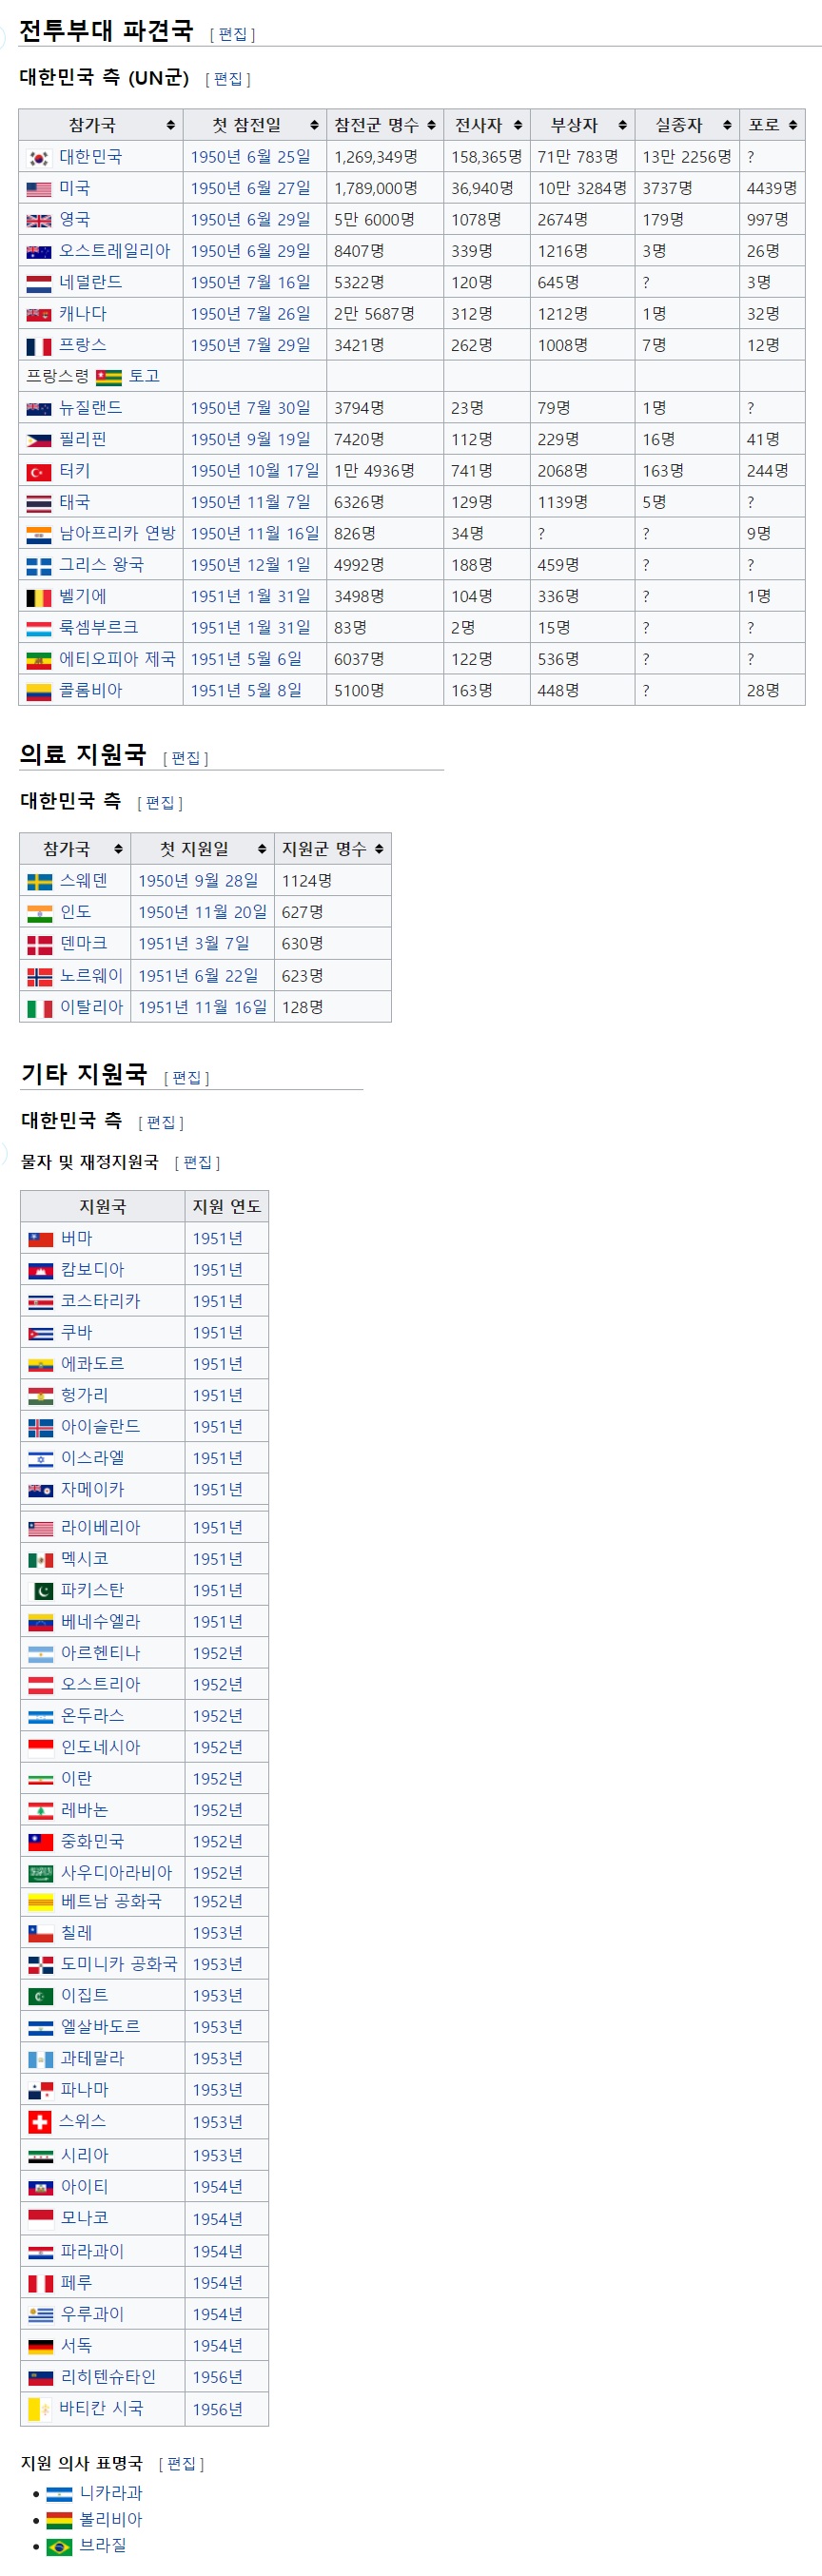Open the 인도 link in medical table
Image resolution: width=822 pixels, height=2576 pixels.
coord(76,912)
